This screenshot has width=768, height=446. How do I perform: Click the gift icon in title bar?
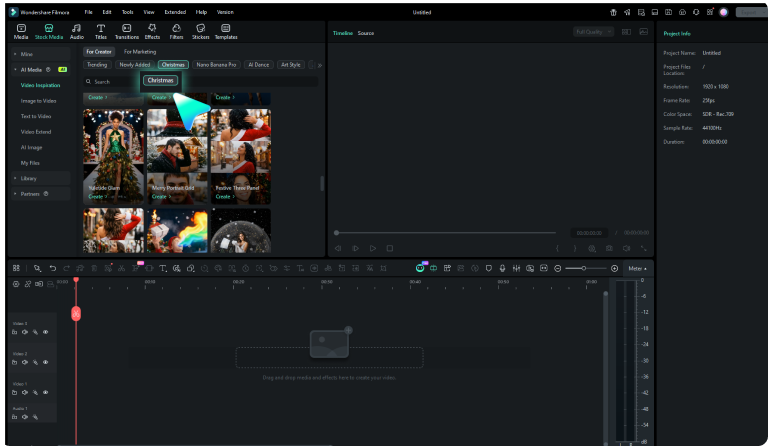(x=613, y=12)
